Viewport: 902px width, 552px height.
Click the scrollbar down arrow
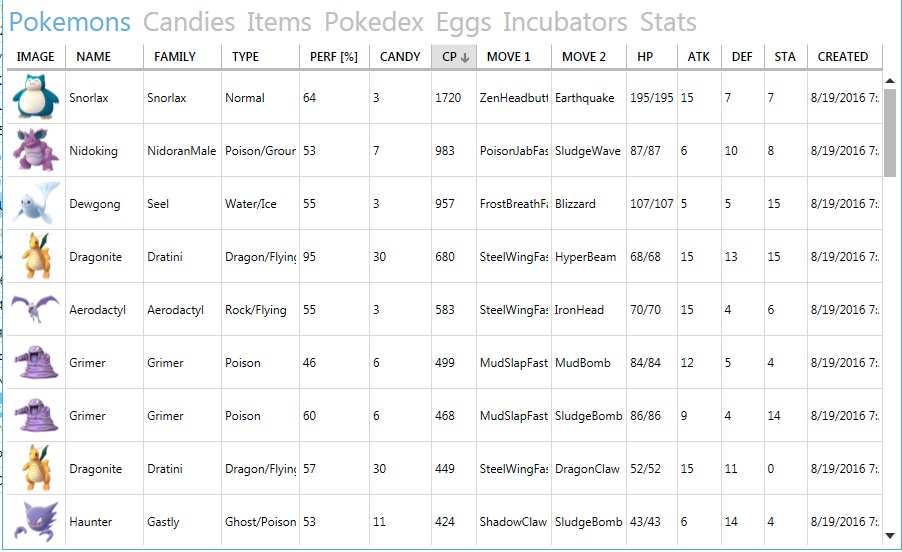pyautogui.click(x=890, y=535)
